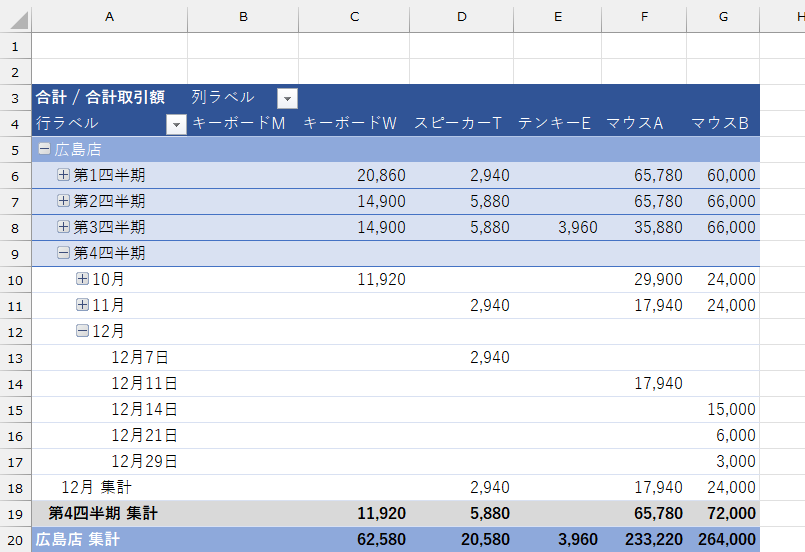
Task: Expand the 第3四半期 row
Action: pos(64,227)
